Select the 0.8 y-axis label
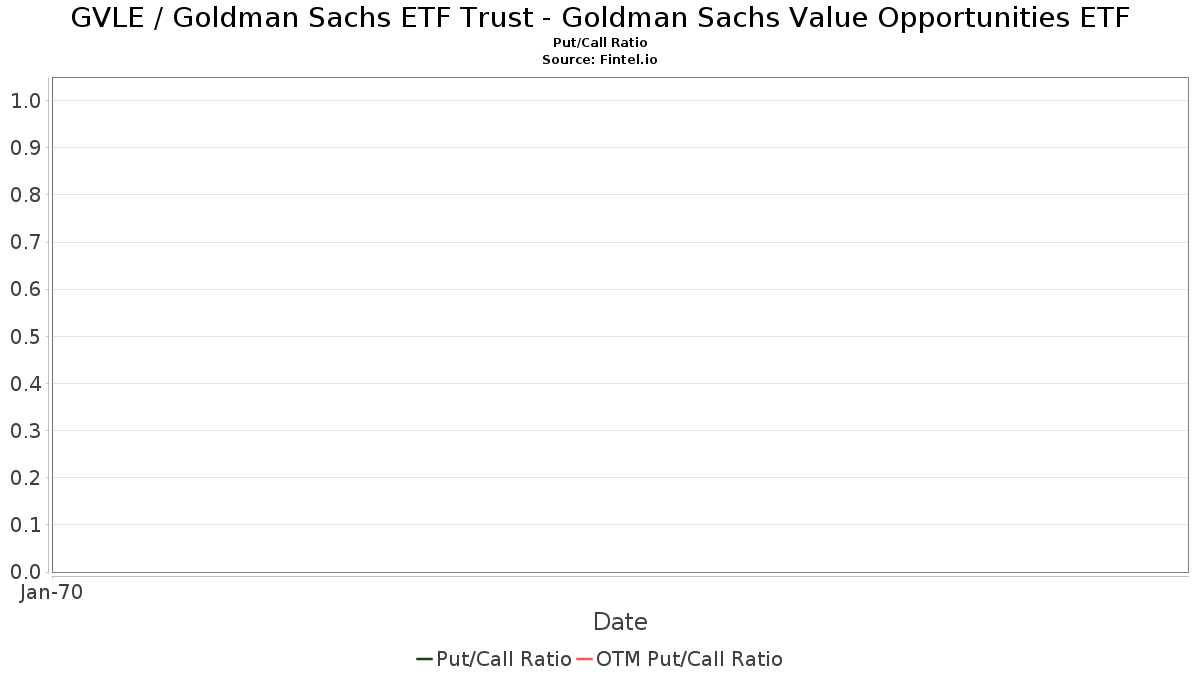The image size is (1200, 675). pyautogui.click(x=25, y=195)
